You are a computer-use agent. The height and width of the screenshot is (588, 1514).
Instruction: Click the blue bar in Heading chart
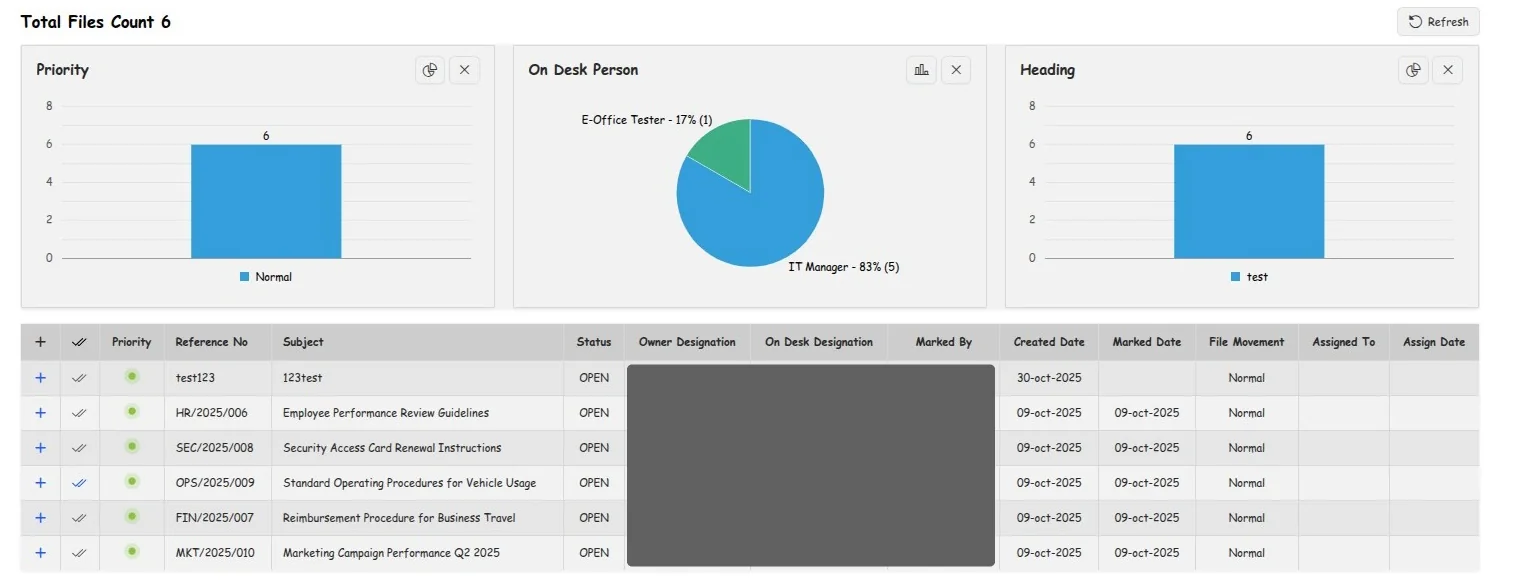click(1249, 201)
